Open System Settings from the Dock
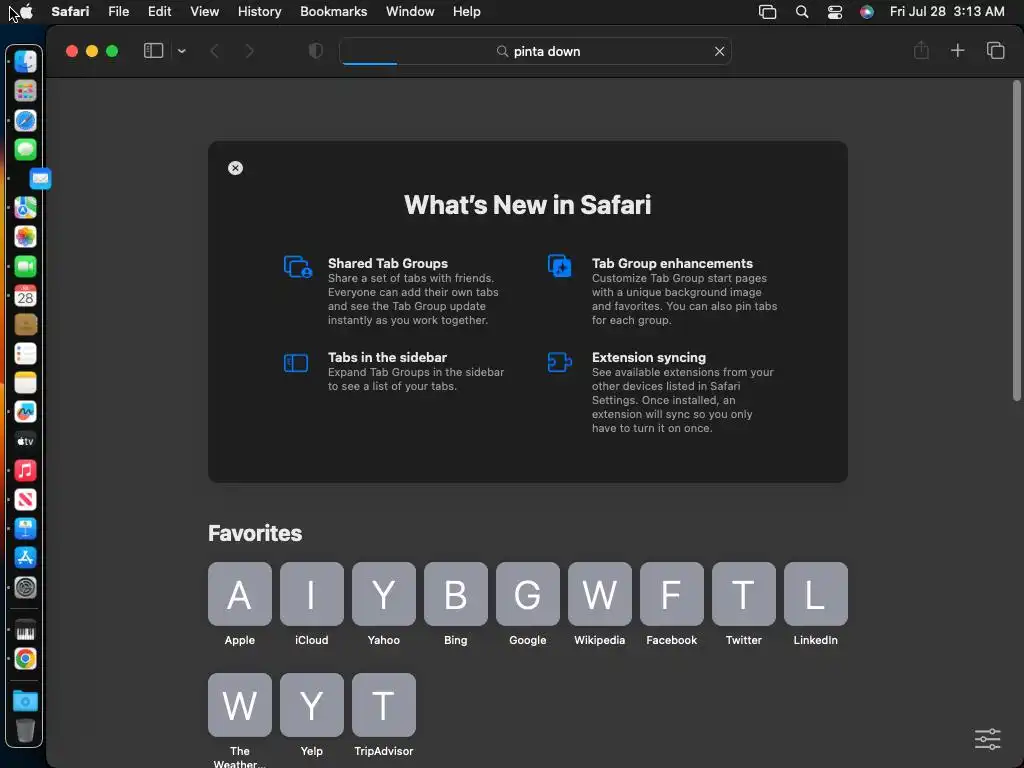 tap(25, 587)
